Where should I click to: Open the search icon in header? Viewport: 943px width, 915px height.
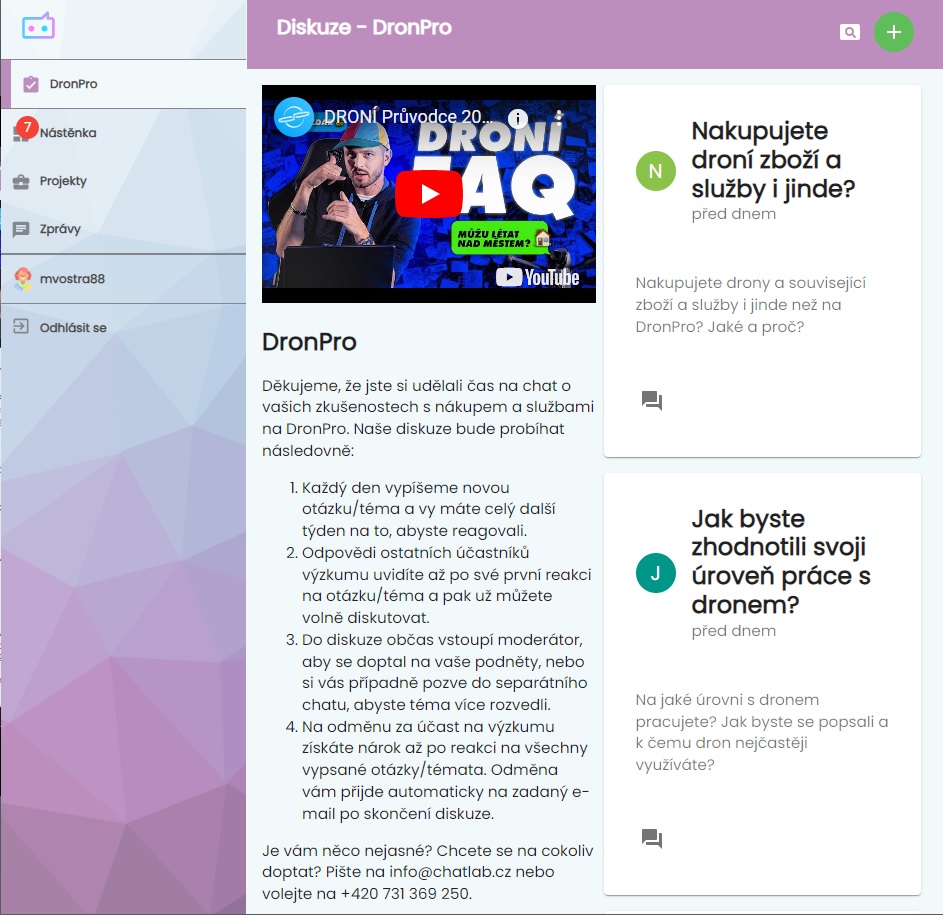coord(849,32)
